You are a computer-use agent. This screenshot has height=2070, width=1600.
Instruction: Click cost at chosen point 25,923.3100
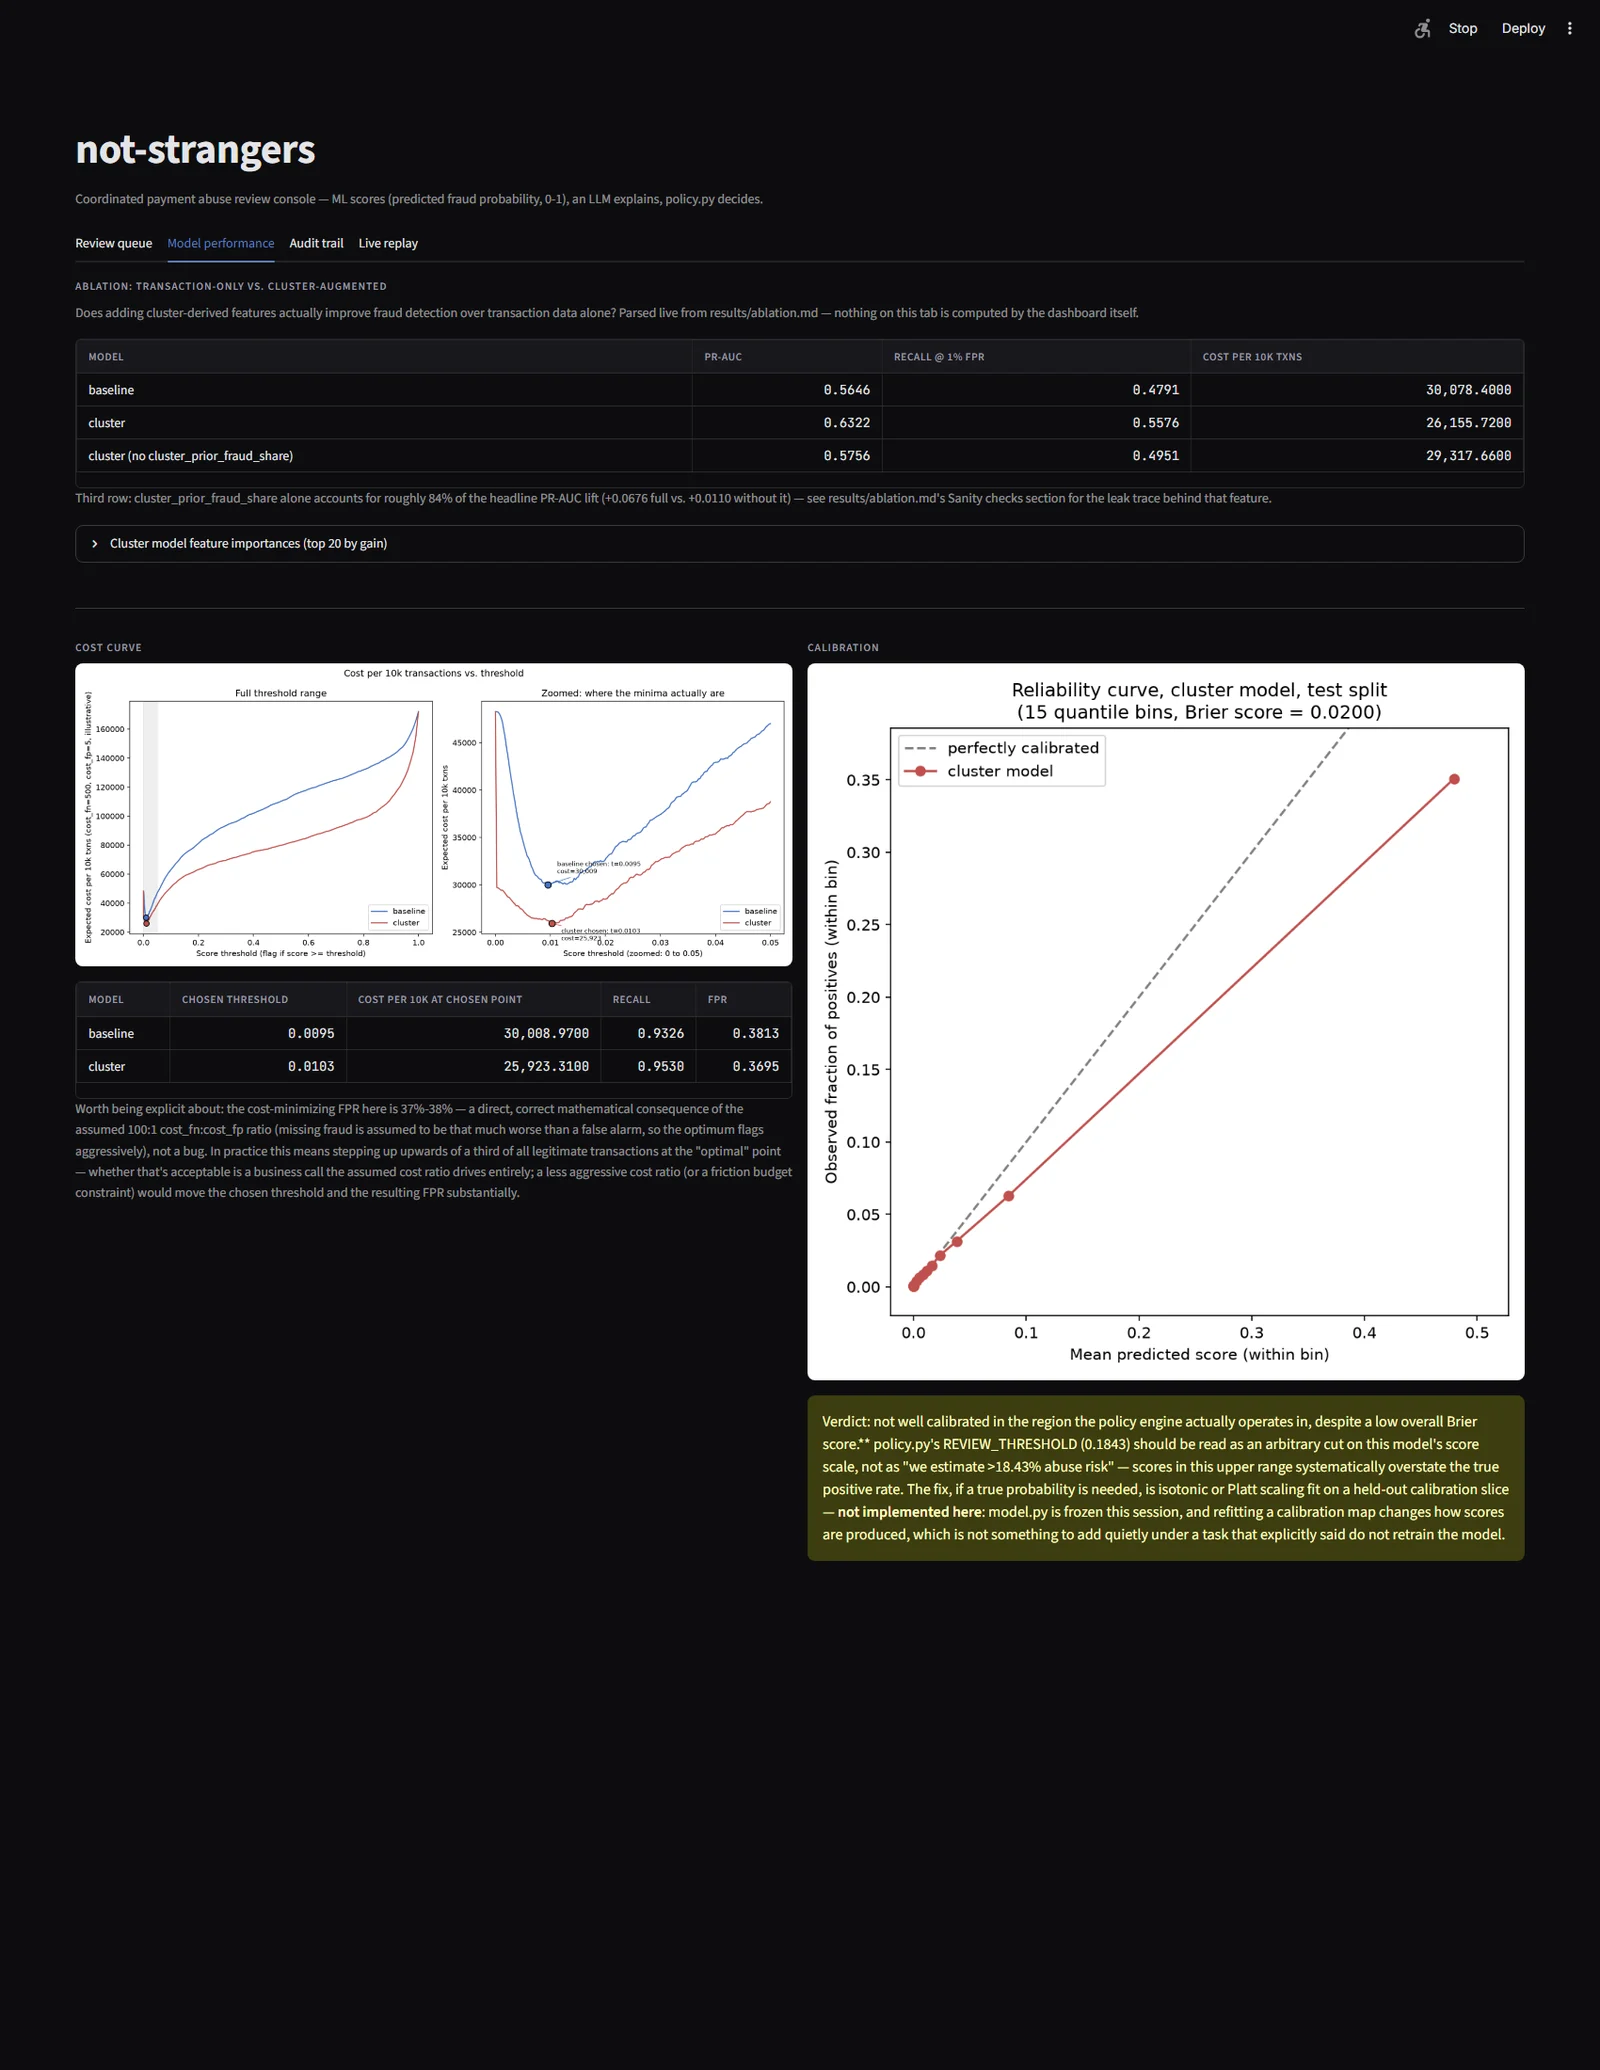click(x=546, y=1067)
